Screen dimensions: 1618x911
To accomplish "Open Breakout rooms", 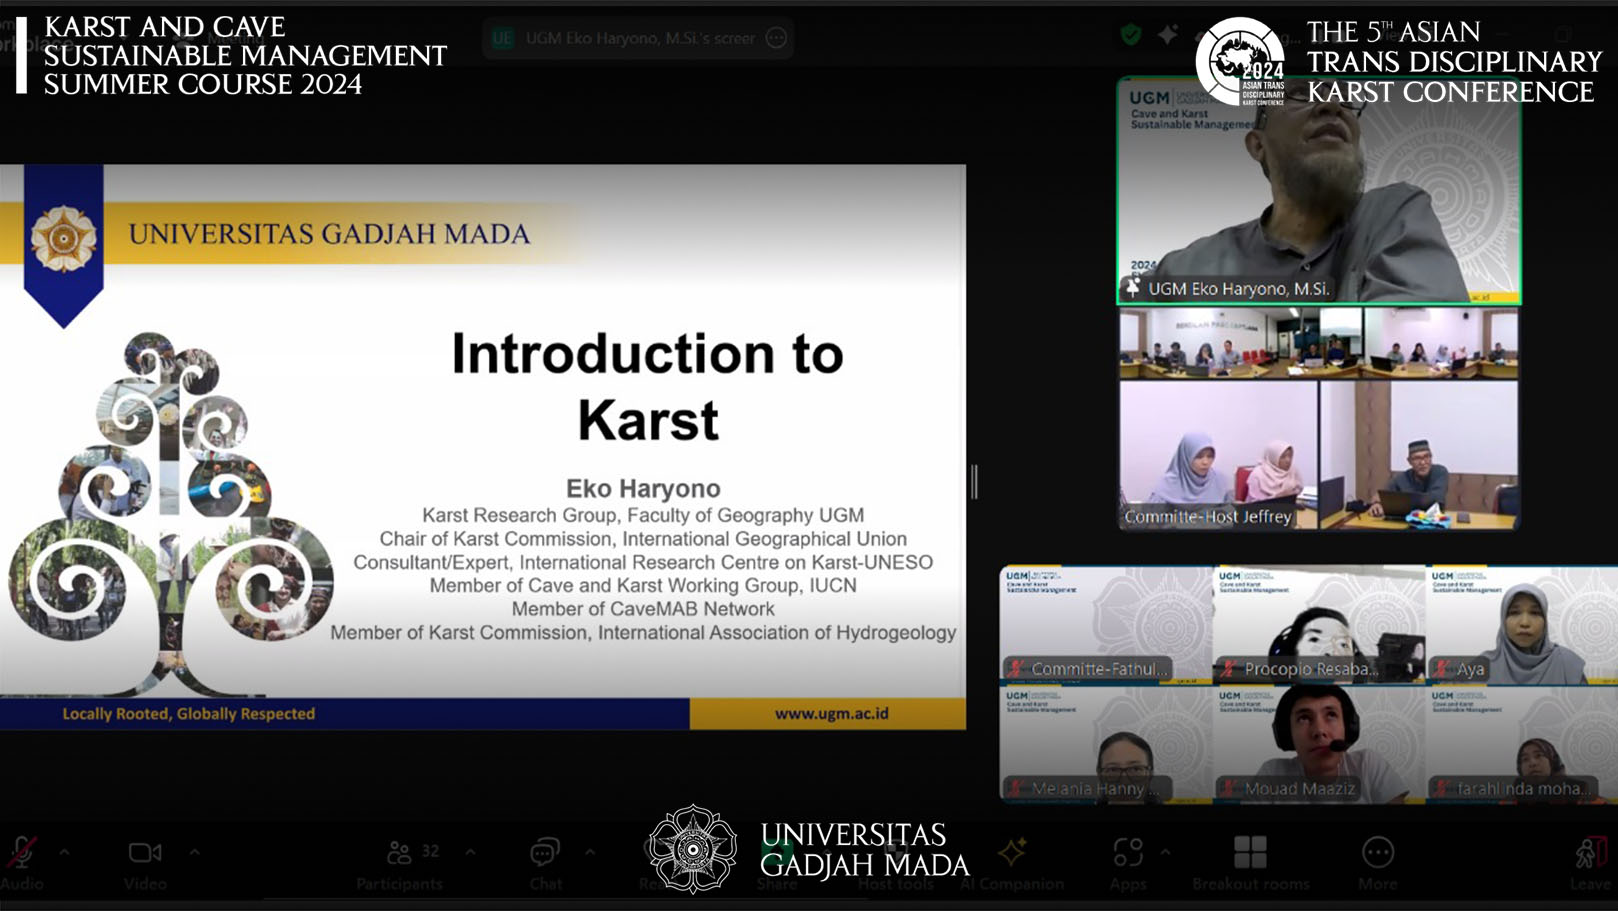I will (1250, 863).
